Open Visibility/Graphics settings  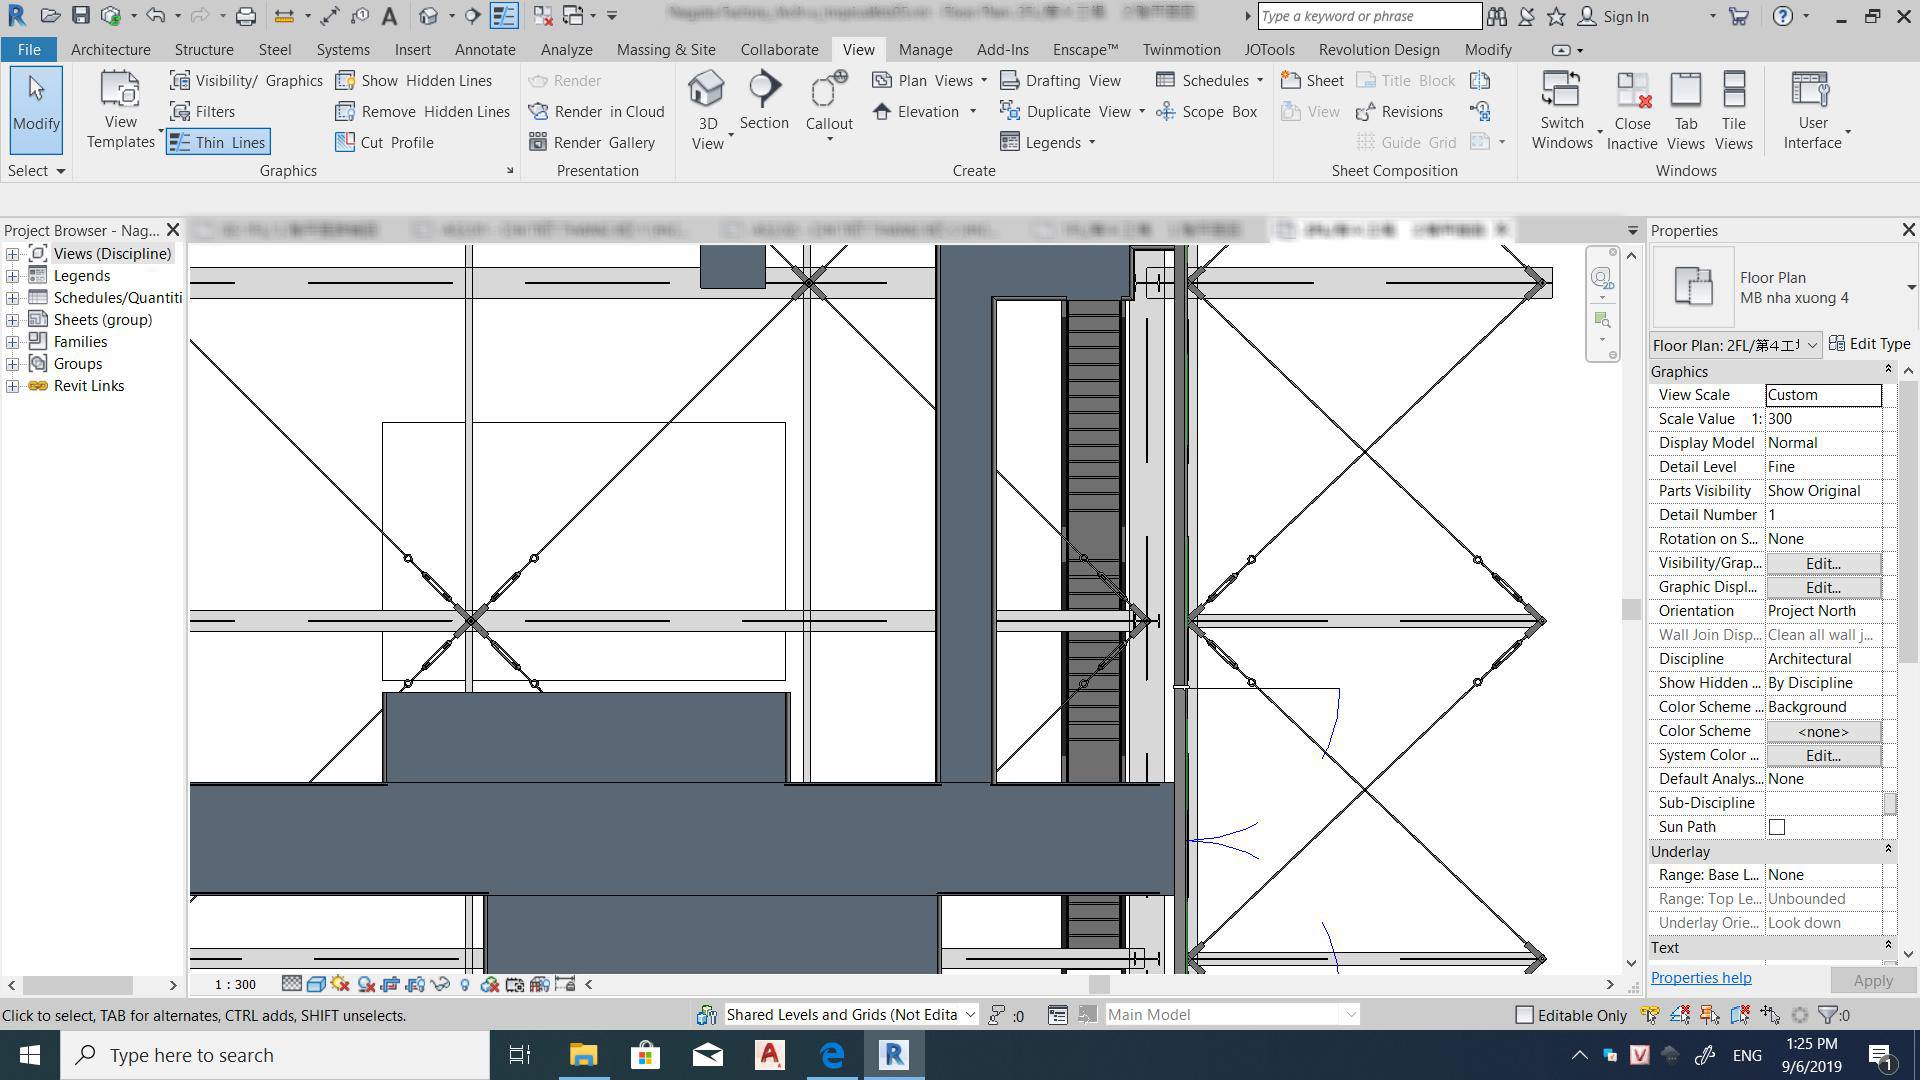(246, 80)
